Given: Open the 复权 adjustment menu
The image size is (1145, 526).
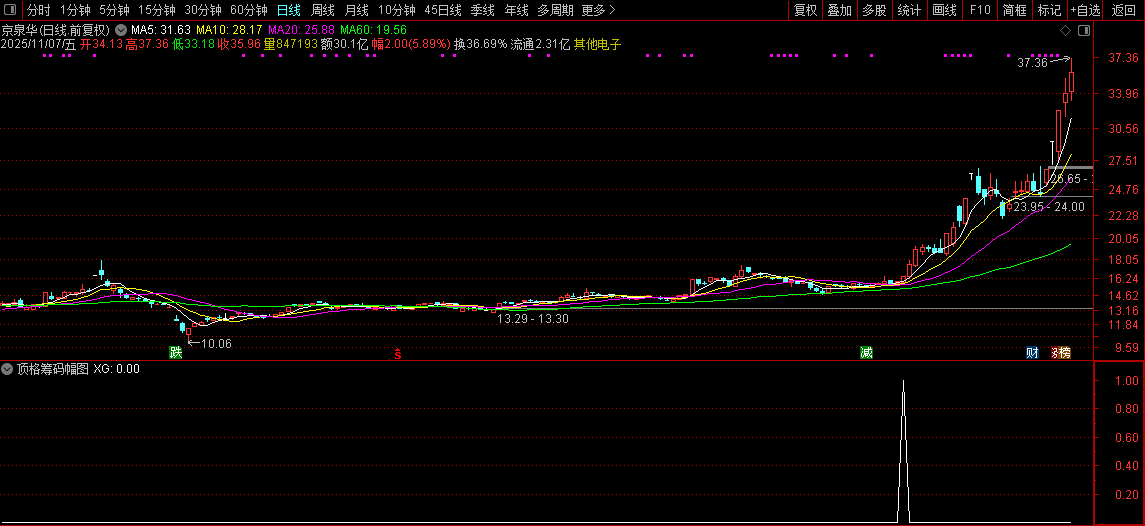Looking at the screenshot, I should [805, 10].
